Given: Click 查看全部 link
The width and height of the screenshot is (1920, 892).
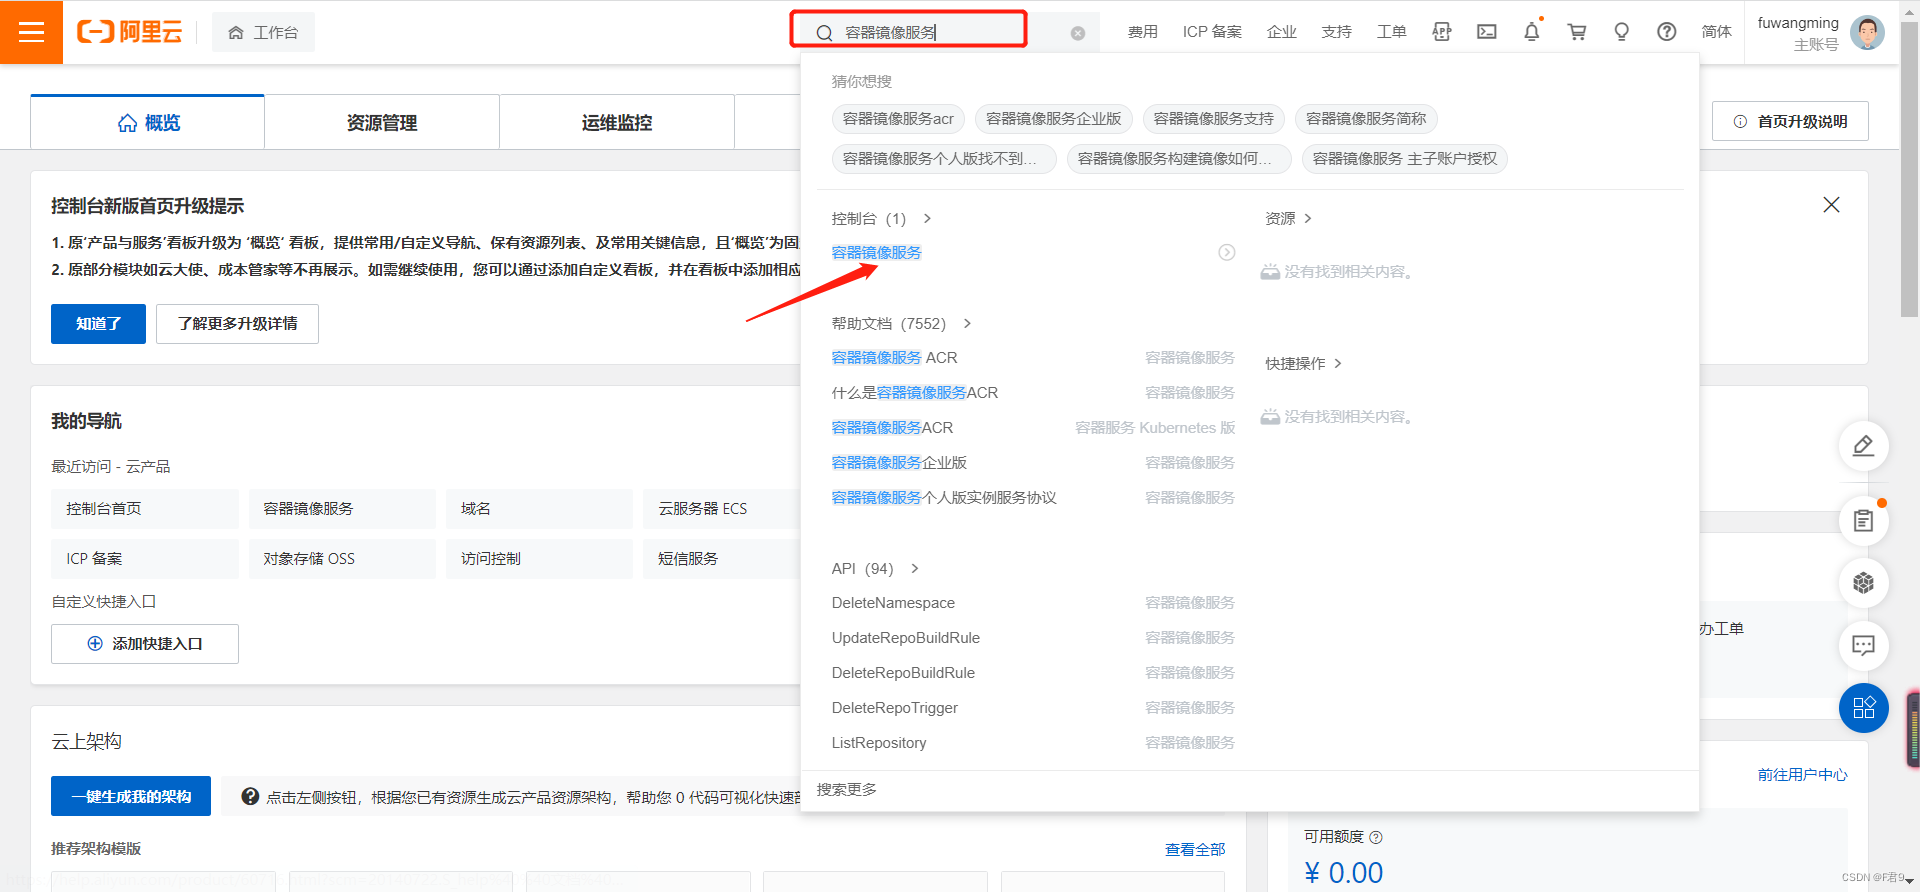Looking at the screenshot, I should point(1195,849).
